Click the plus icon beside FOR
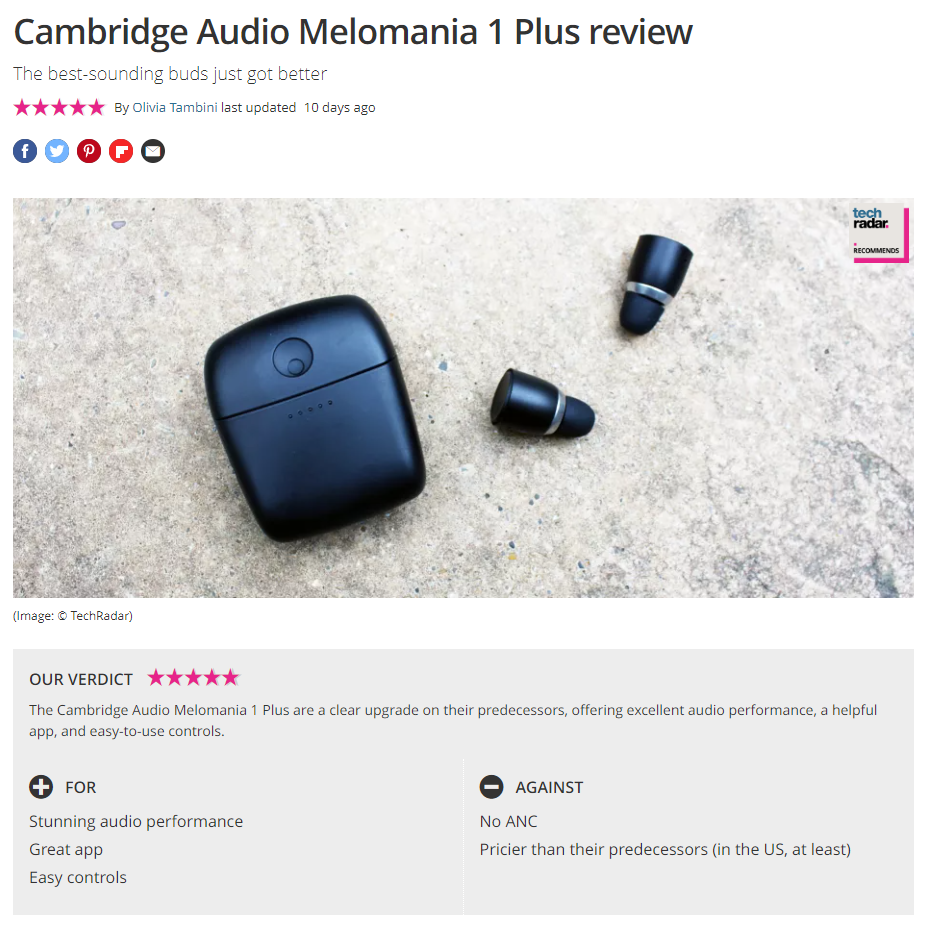 (x=41, y=787)
